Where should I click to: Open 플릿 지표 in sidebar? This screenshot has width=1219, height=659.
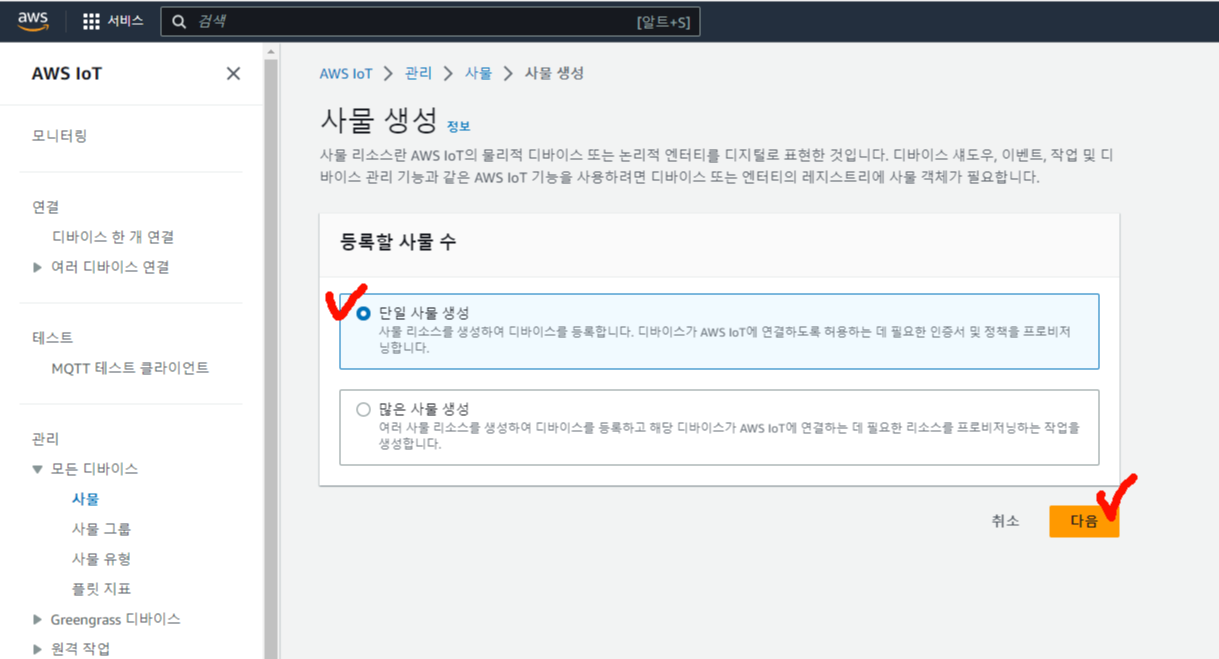101,589
